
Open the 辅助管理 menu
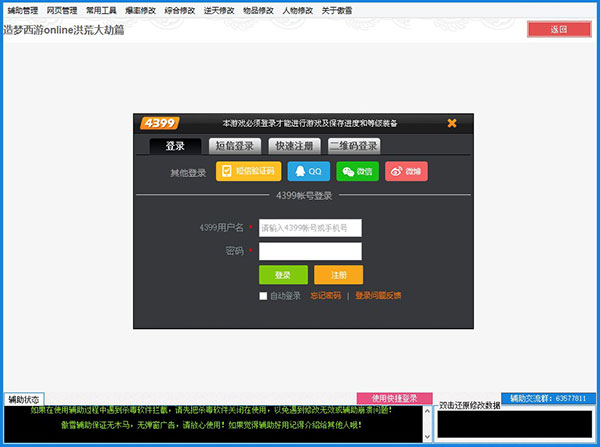[22, 10]
